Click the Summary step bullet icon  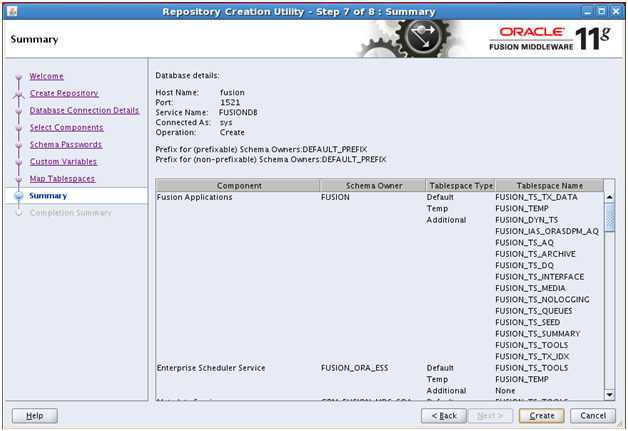click(19, 196)
